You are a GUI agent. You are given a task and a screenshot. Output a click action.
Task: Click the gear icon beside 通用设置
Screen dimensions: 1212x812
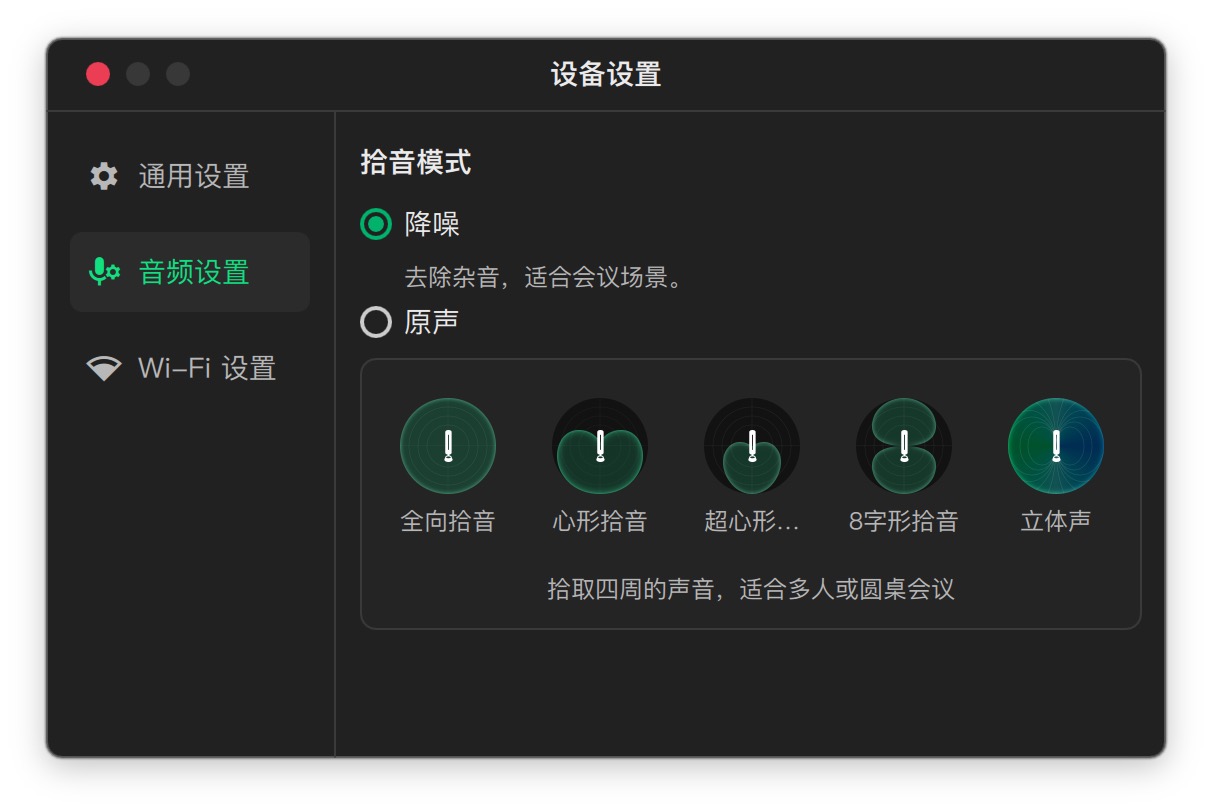(x=104, y=176)
